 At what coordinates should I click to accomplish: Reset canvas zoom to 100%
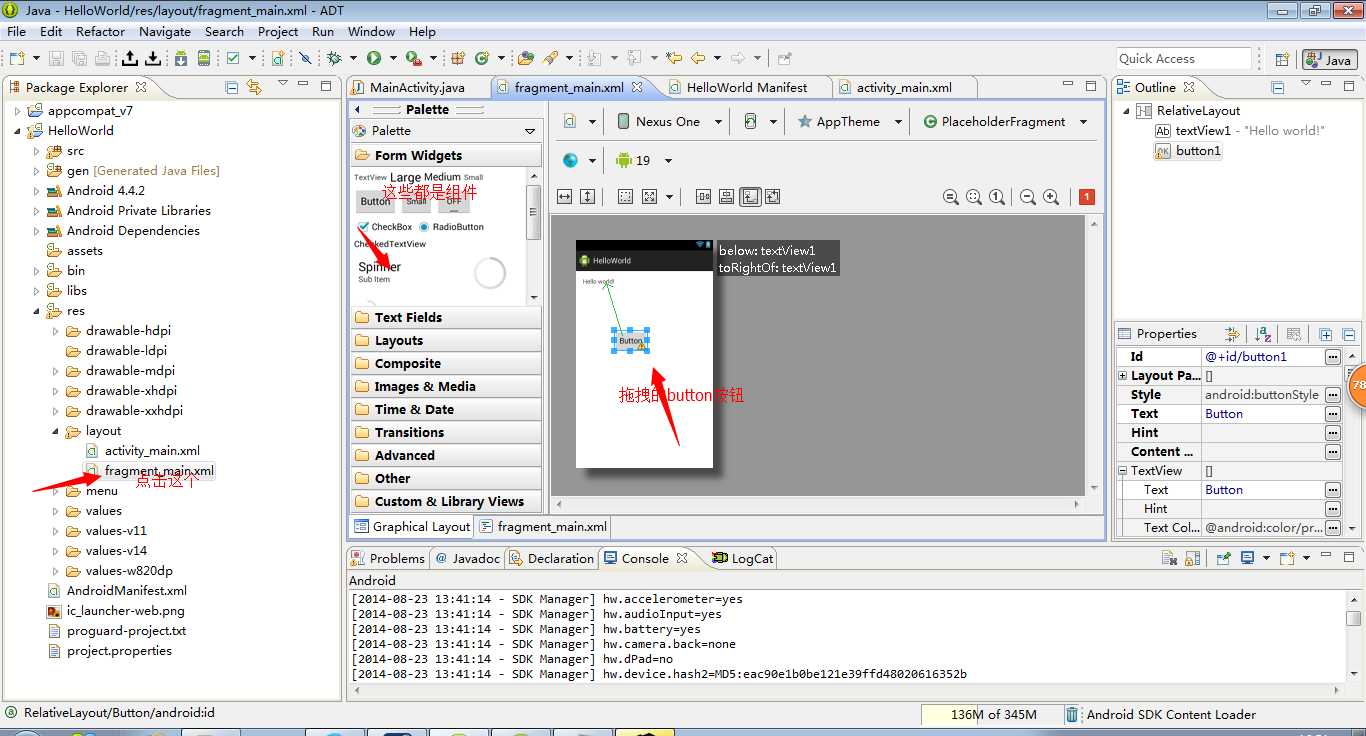click(997, 197)
